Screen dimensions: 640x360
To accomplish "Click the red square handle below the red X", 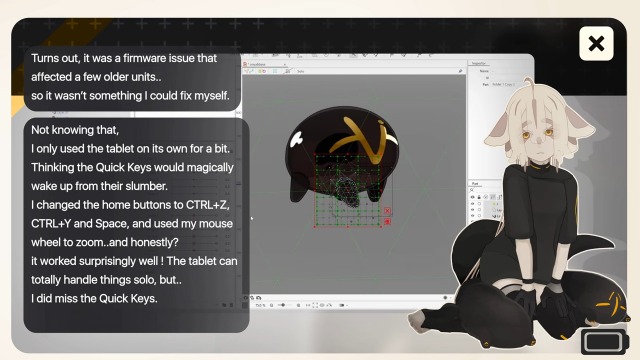I will 387,221.
